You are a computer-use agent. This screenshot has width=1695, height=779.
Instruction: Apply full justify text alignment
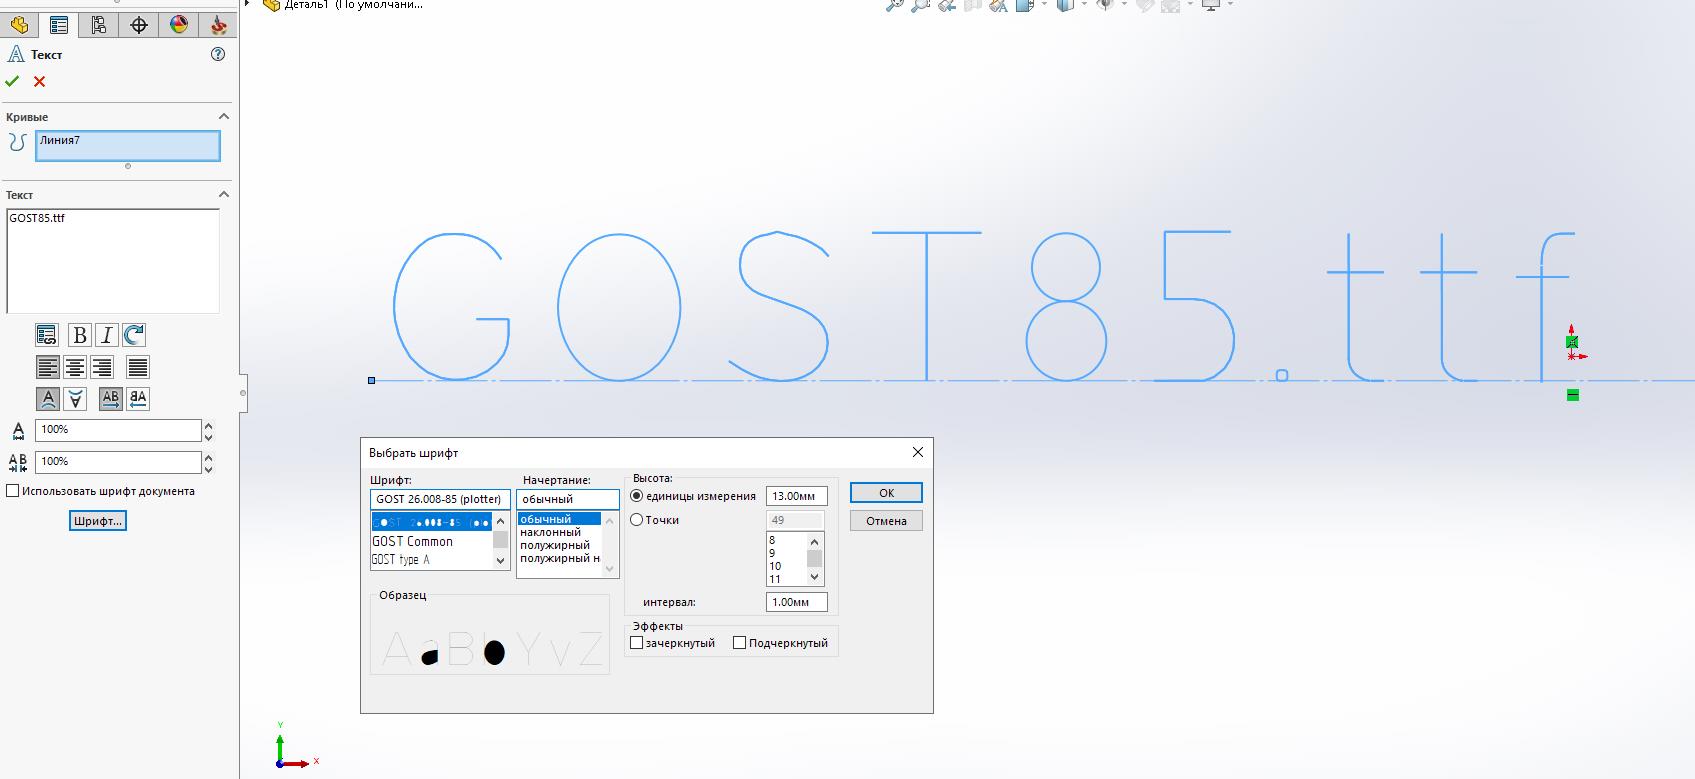(138, 367)
